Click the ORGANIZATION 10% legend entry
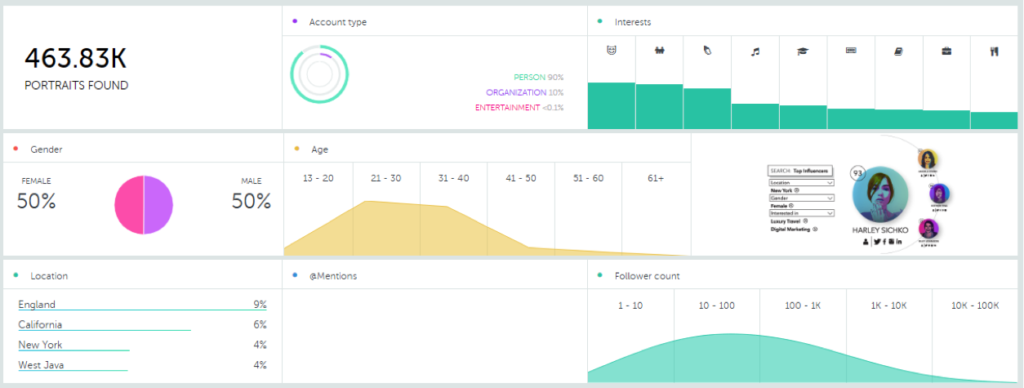Image resolution: width=1024 pixels, height=388 pixels. click(x=524, y=92)
